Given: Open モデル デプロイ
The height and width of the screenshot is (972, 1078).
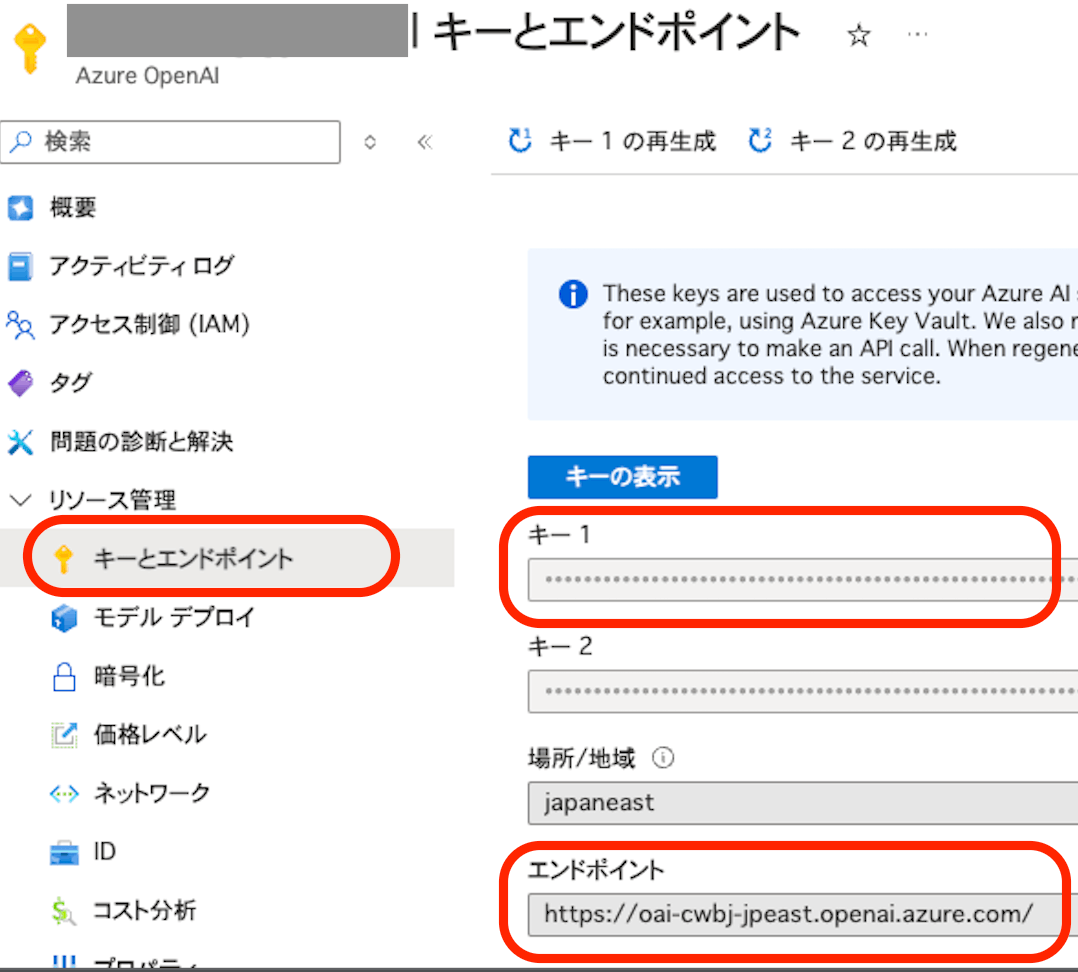Looking at the screenshot, I should [x=174, y=617].
